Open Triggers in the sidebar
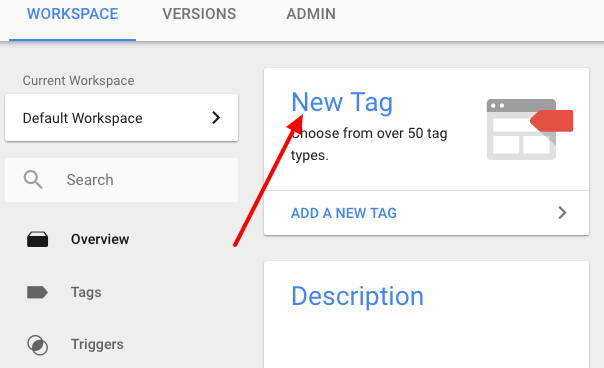604x368 pixels. coord(97,344)
